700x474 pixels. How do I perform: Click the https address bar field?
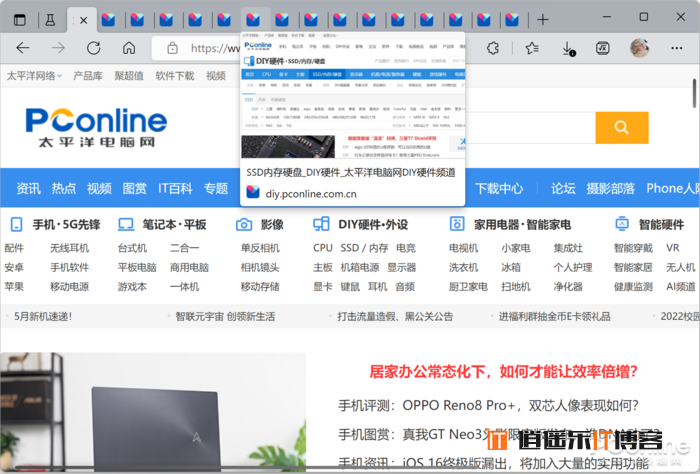(x=196, y=48)
